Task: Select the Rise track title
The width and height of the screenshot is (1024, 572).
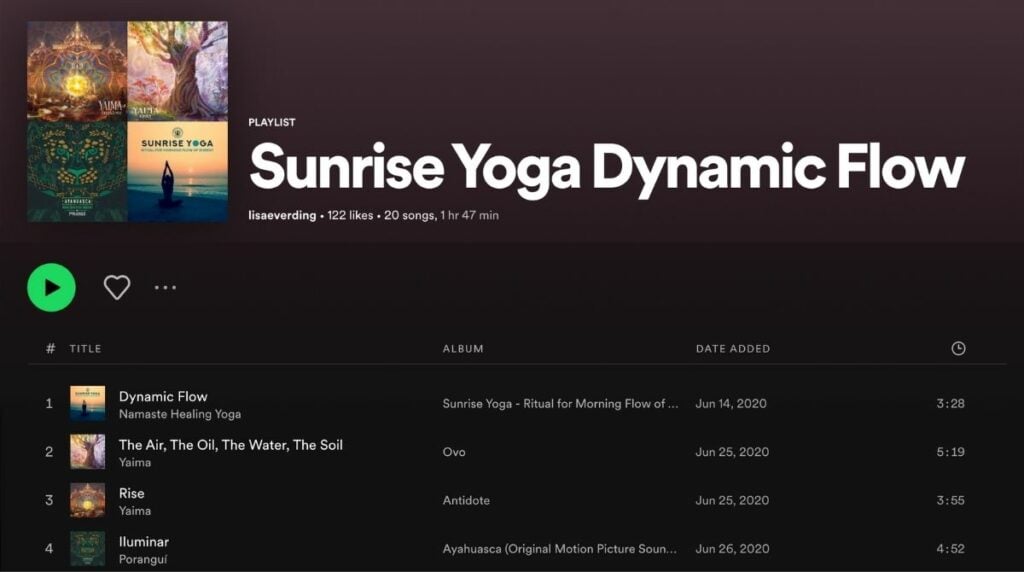Action: 131,493
